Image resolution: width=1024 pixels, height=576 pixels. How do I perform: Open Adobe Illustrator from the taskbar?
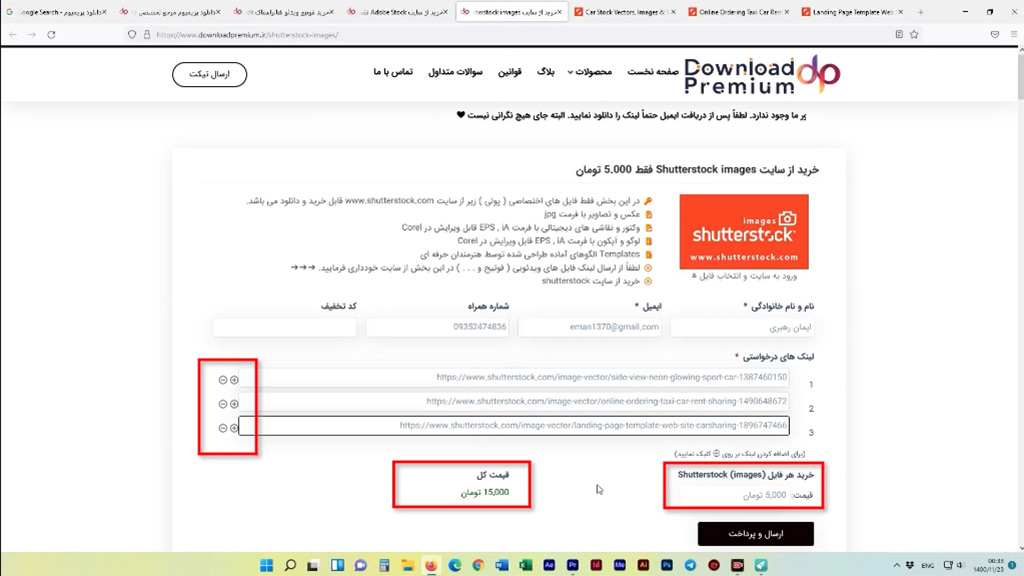pos(643,565)
